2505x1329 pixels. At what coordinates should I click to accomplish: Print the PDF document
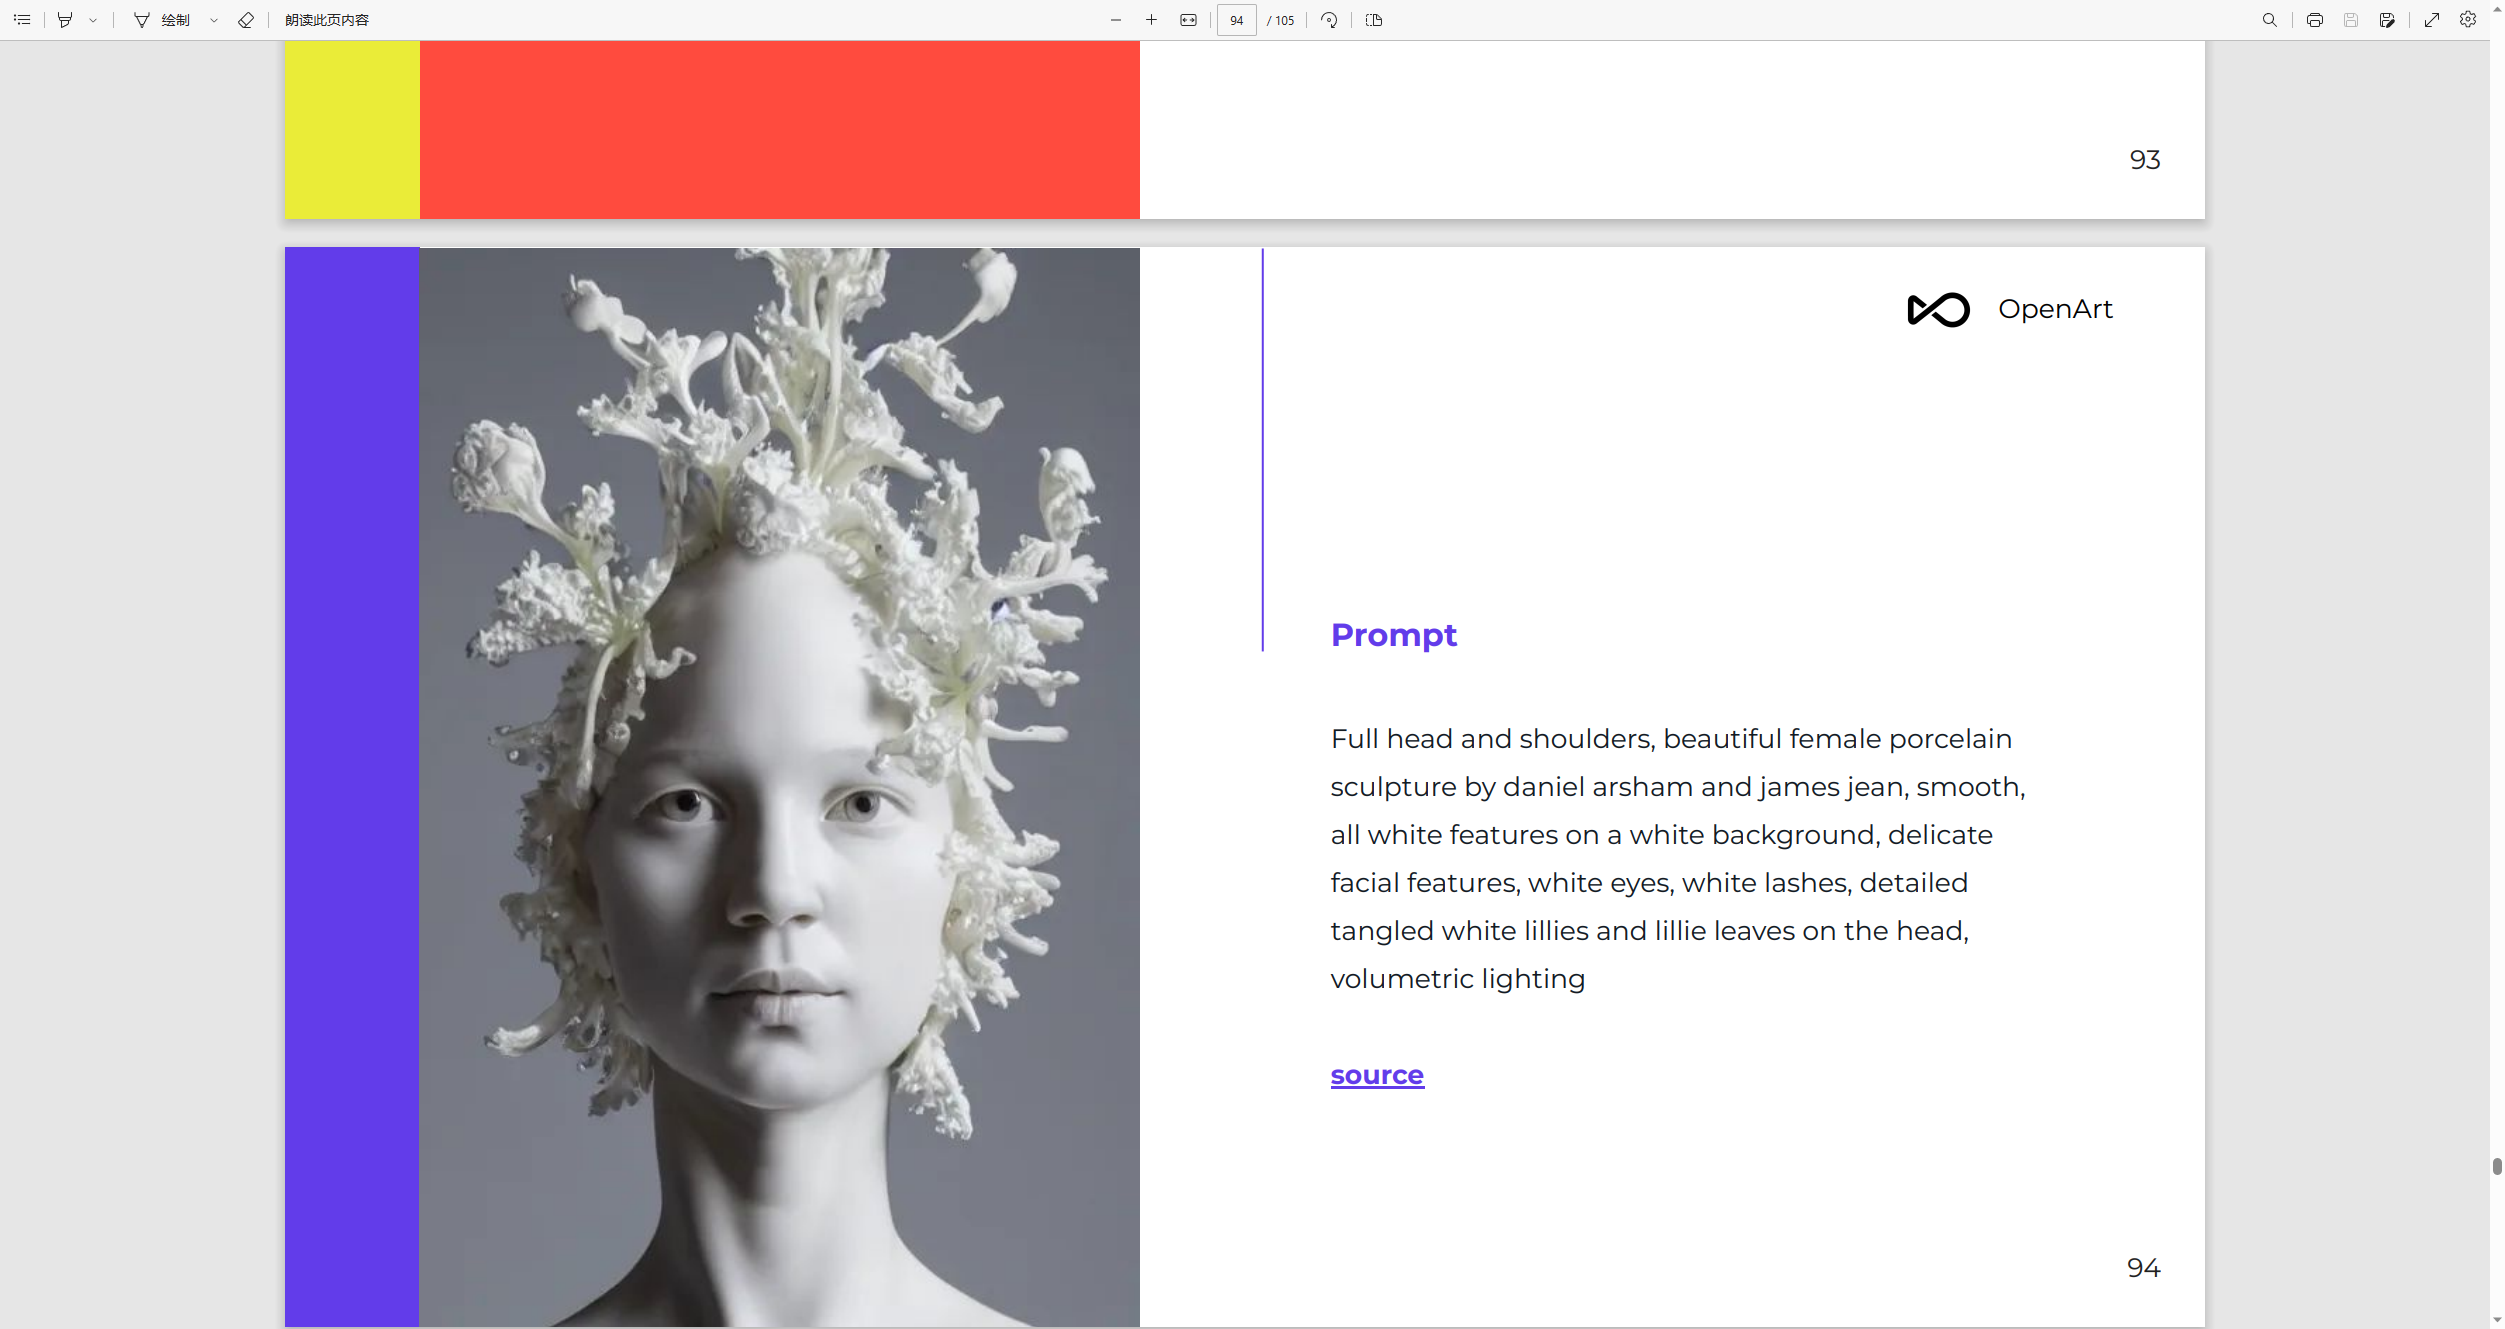coord(2315,20)
